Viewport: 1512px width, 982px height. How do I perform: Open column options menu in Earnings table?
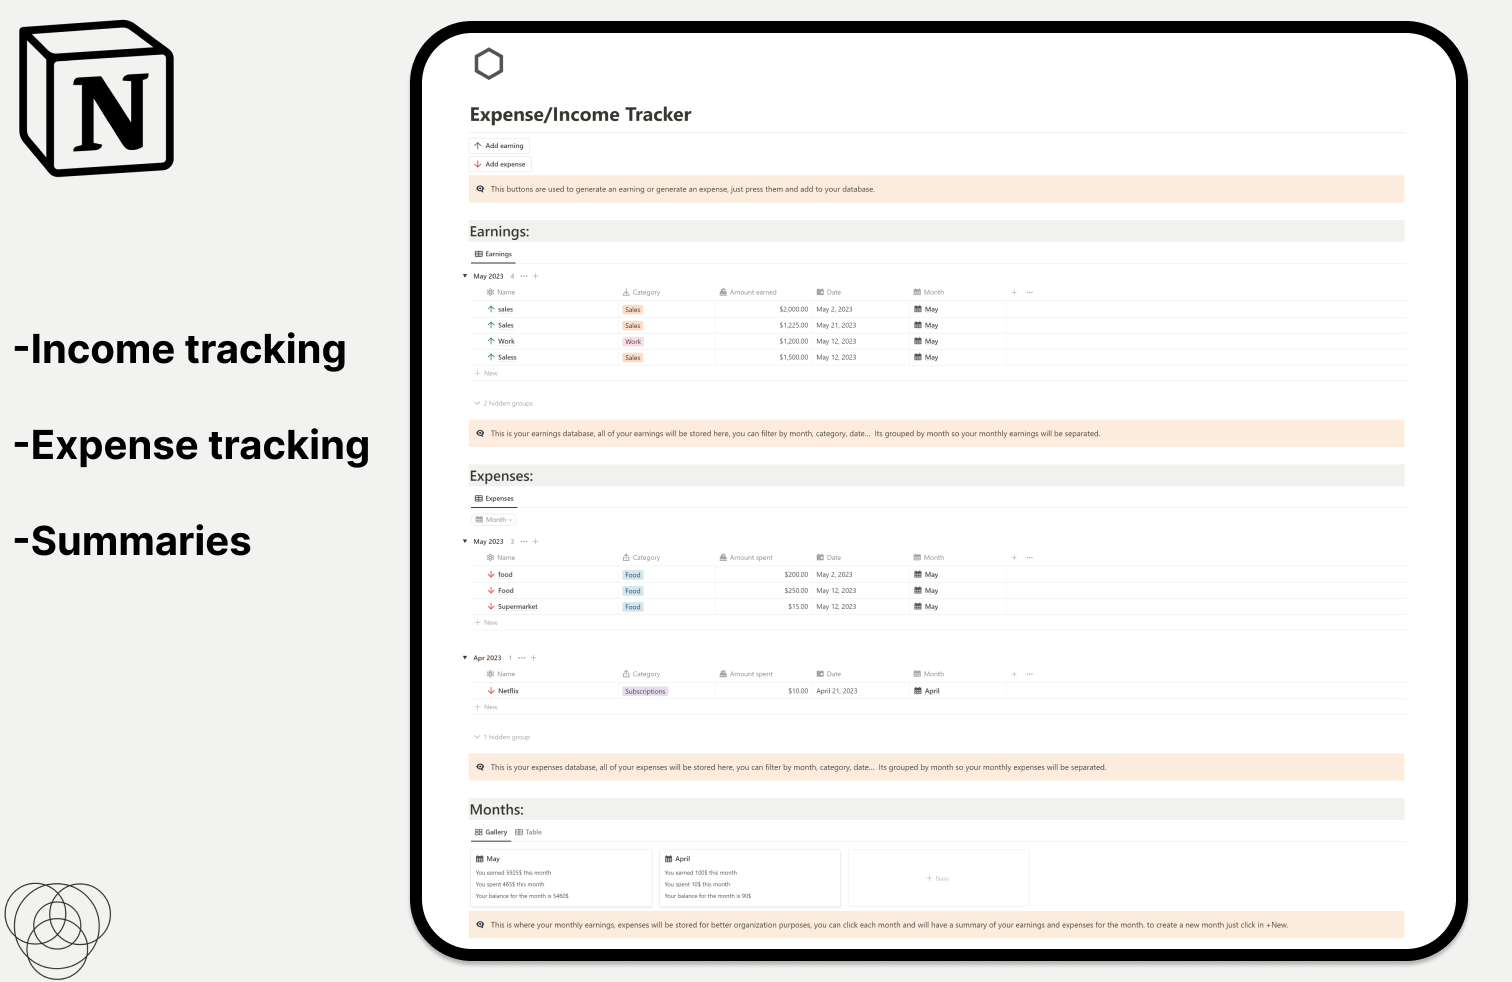(1030, 292)
